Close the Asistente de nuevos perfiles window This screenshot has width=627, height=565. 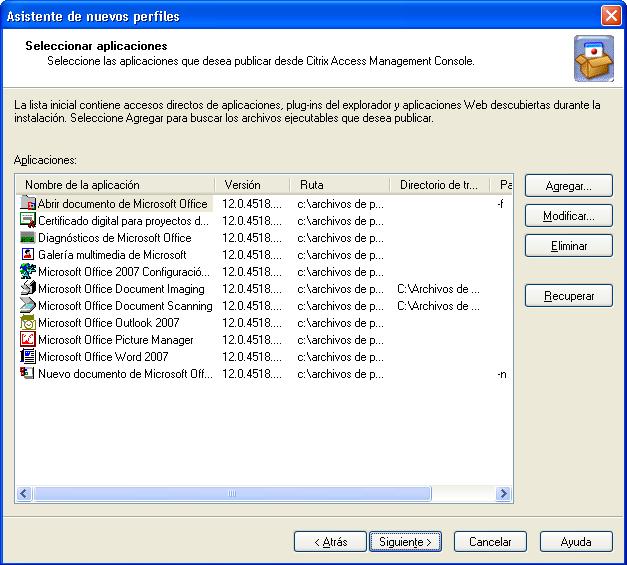611,16
